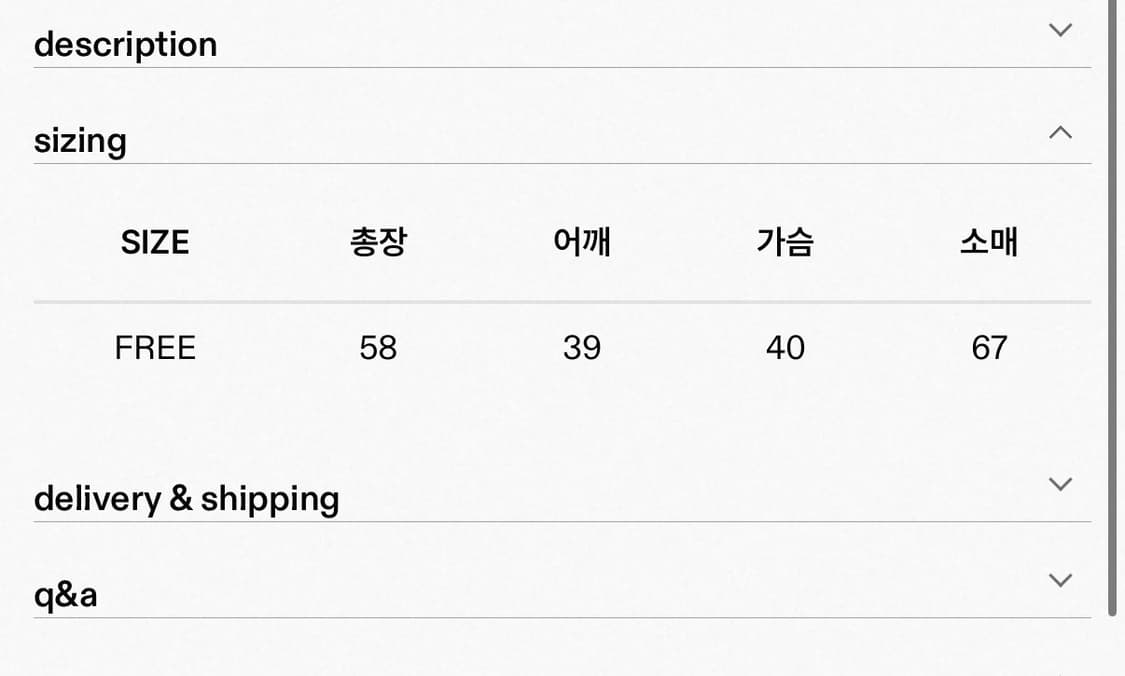Screen dimensions: 1125x676
Task: Click the 소매 column header
Action: point(989,241)
